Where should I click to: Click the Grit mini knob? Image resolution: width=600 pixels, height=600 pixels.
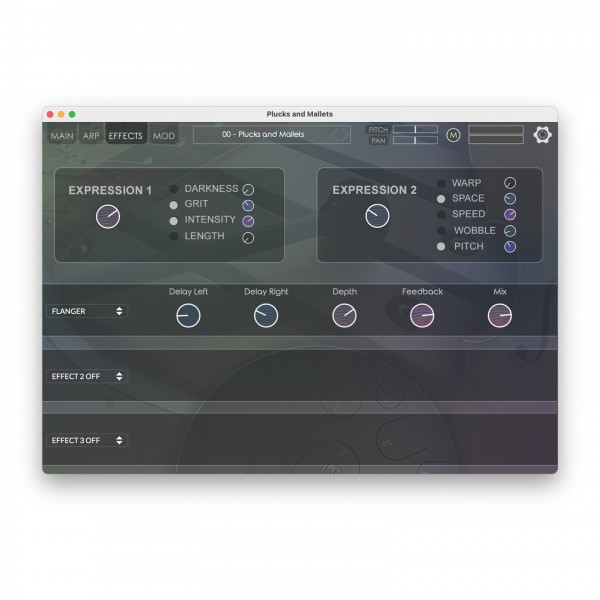click(248, 205)
